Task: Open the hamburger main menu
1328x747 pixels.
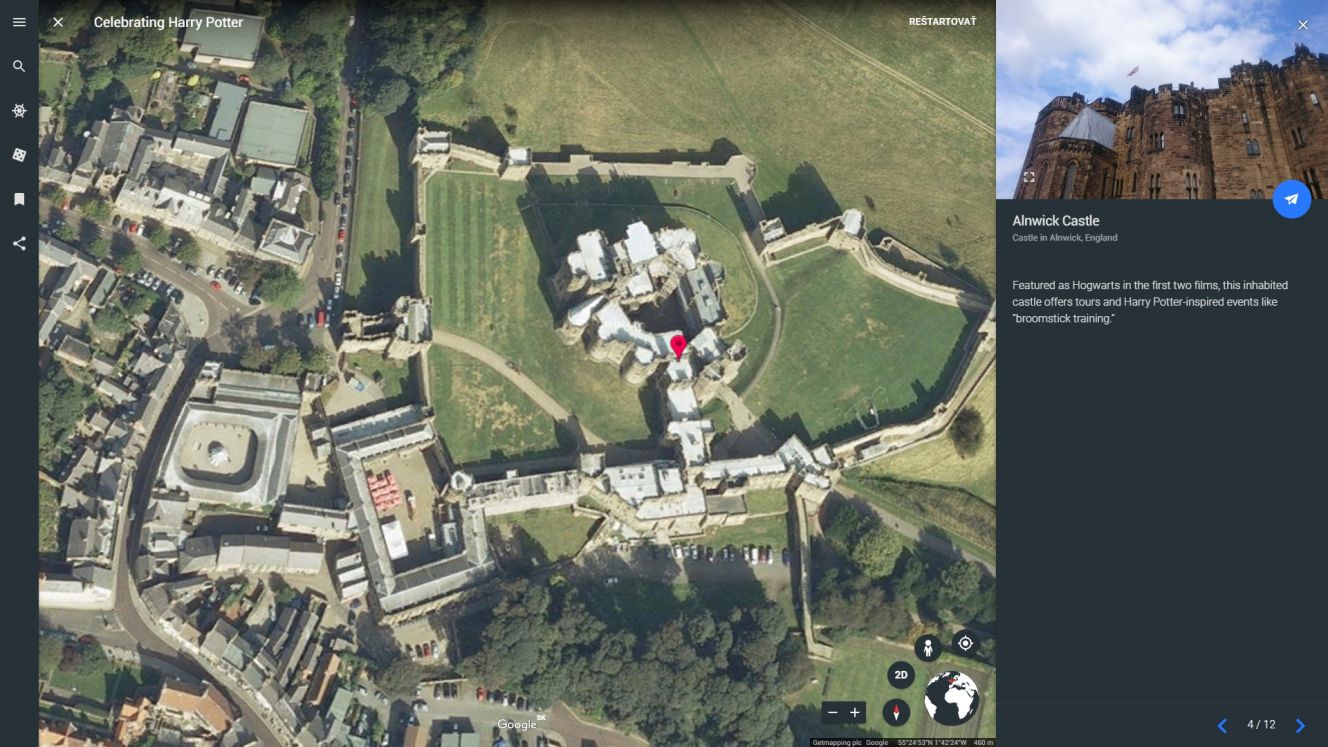Action: click(19, 22)
